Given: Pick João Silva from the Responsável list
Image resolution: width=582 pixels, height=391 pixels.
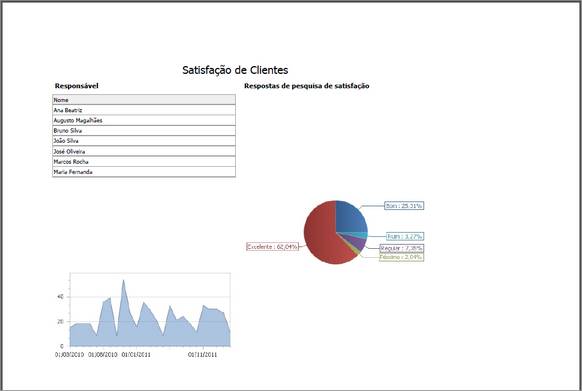Looking at the screenshot, I should [x=144, y=141].
